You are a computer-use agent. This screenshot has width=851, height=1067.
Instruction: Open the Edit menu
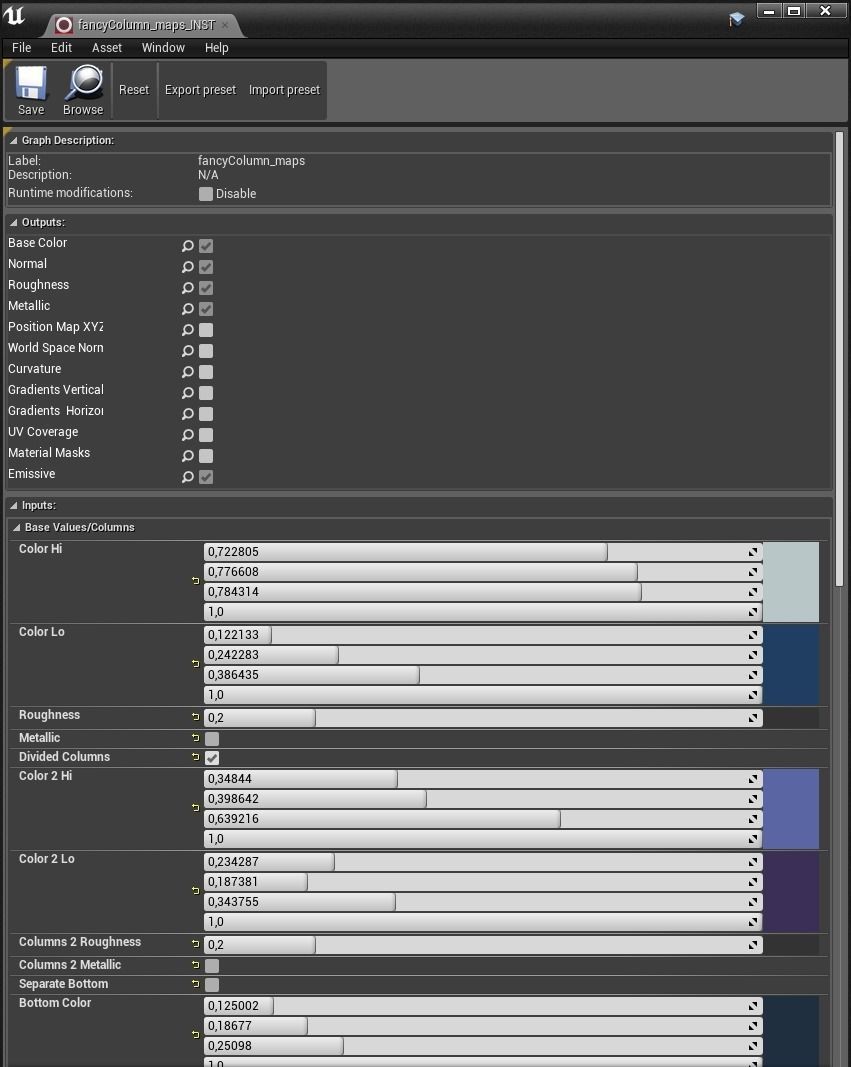(61, 48)
